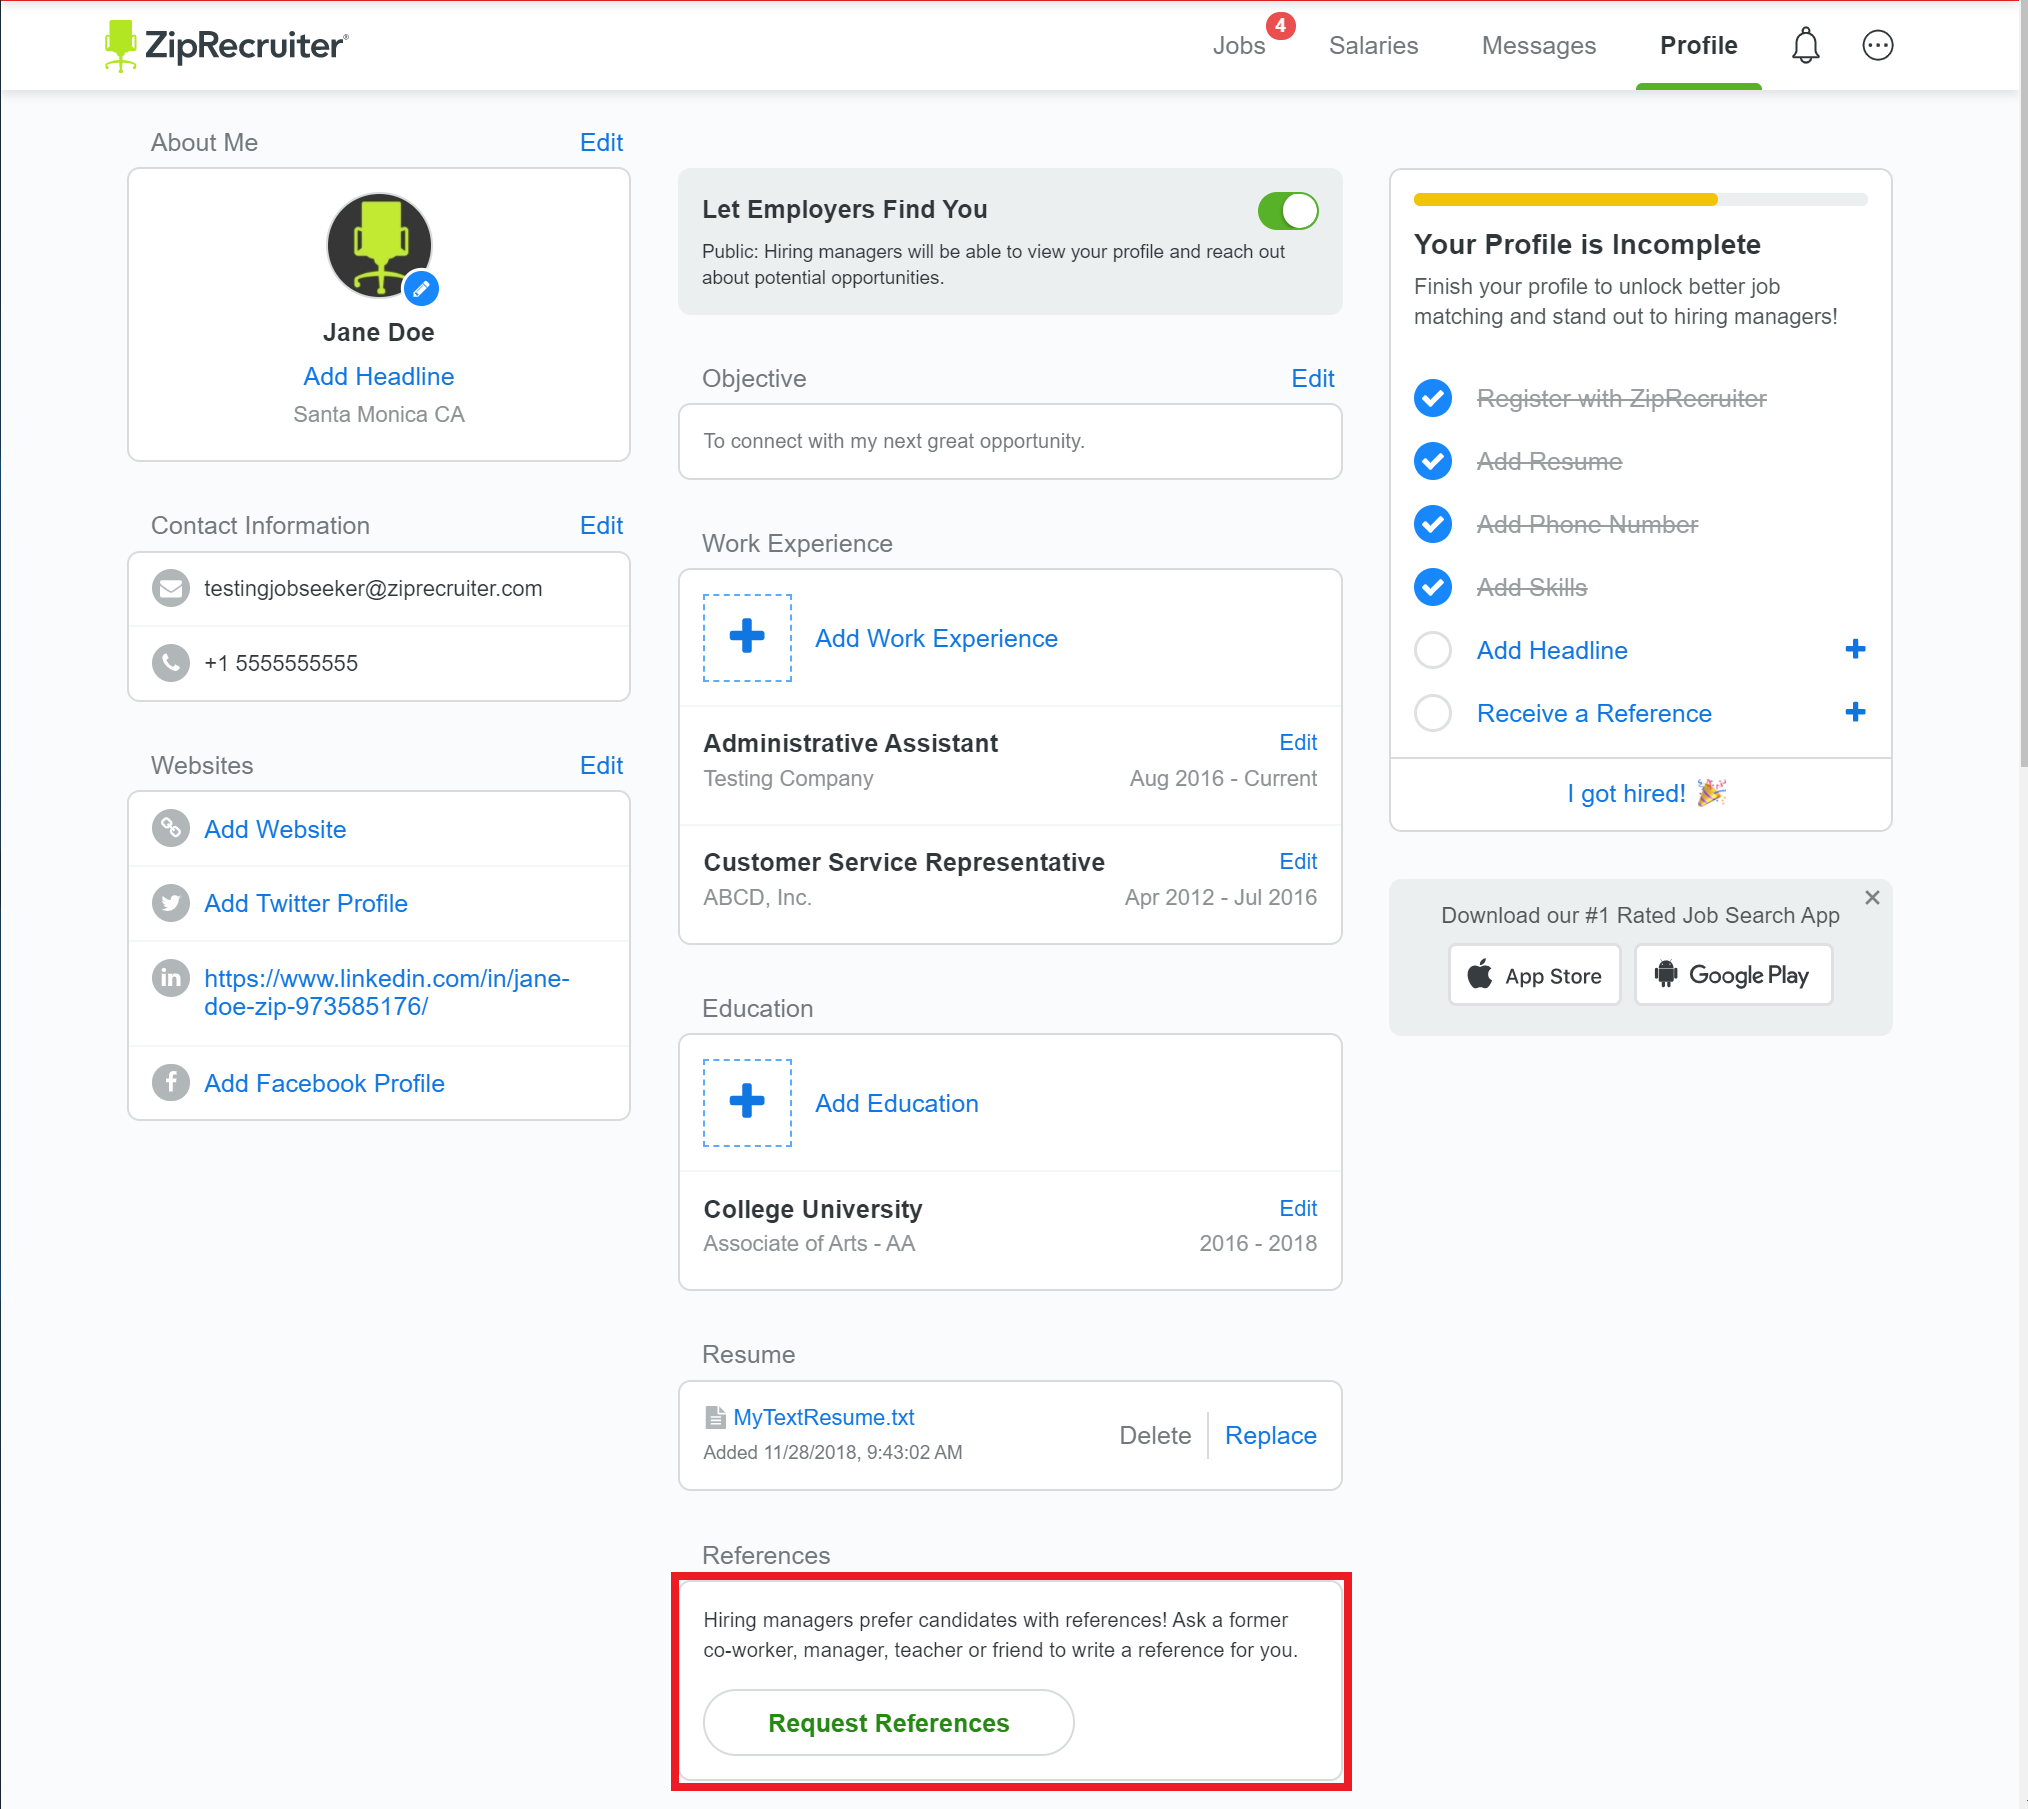Click the blue plus Add Education icon
The height and width of the screenshot is (1809, 2028).
[747, 1102]
